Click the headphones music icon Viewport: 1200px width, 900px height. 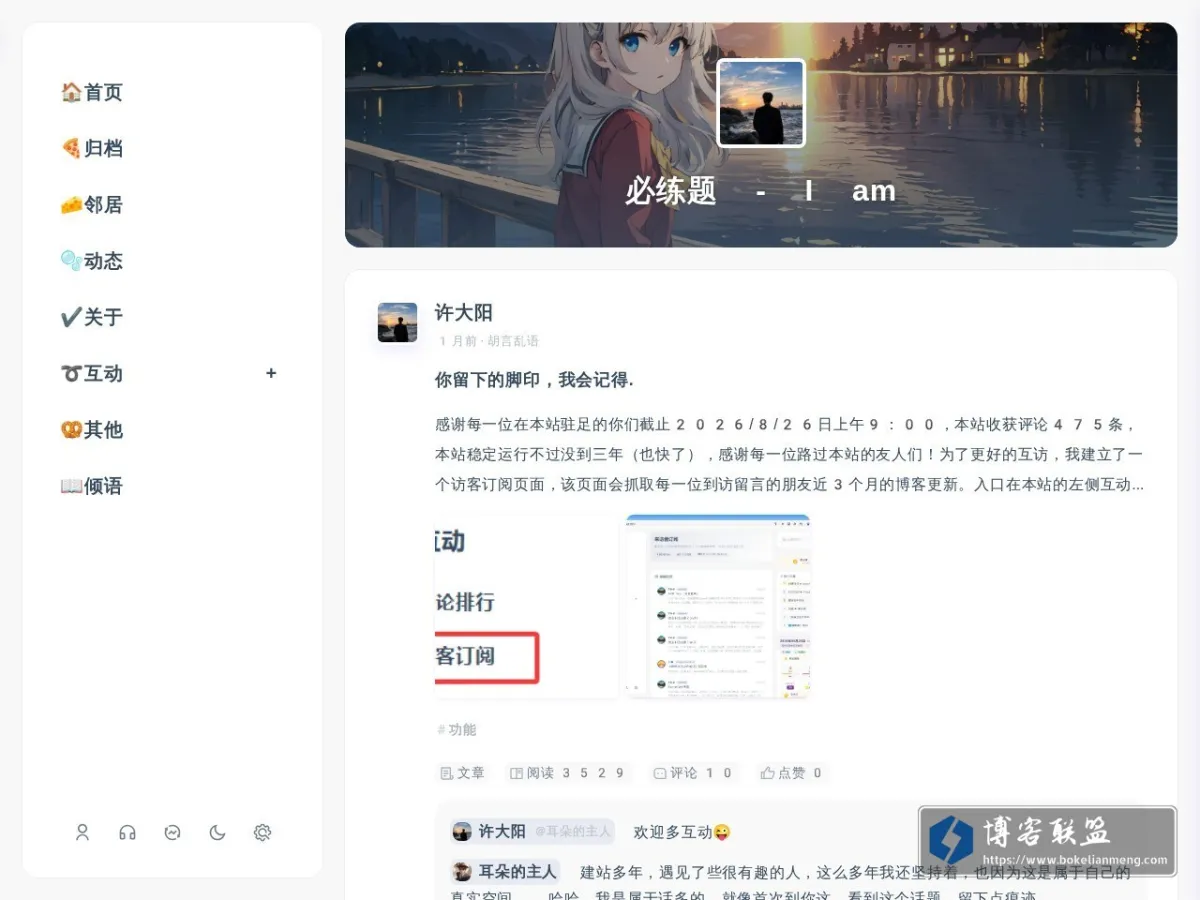127,832
